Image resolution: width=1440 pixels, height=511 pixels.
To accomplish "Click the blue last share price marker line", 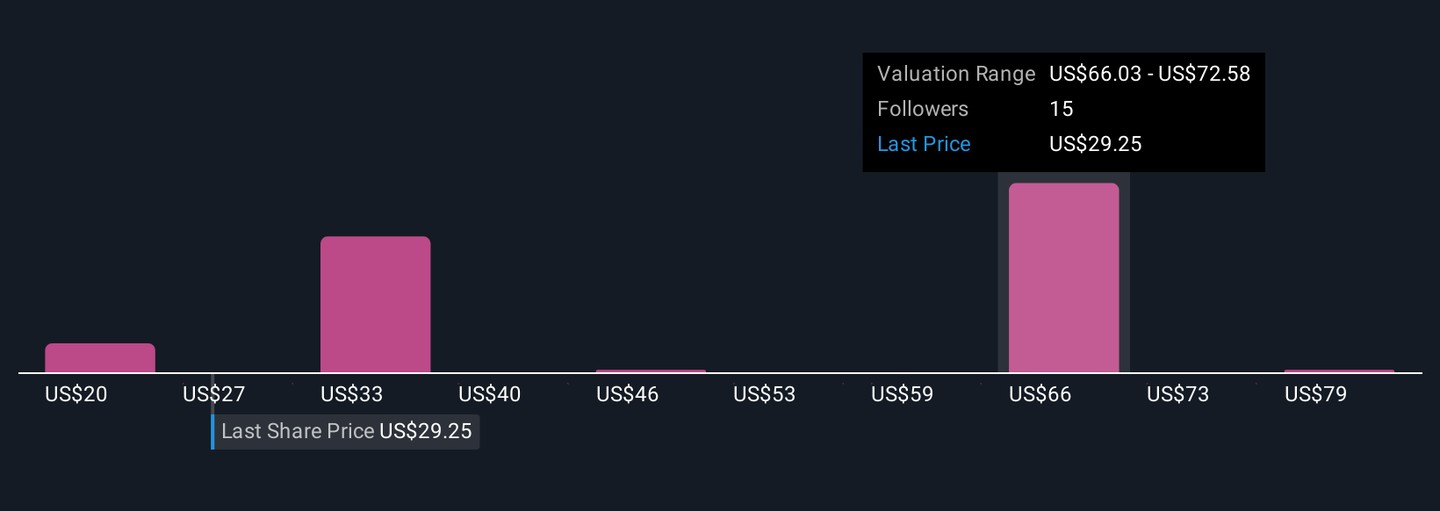I will coord(212,432).
